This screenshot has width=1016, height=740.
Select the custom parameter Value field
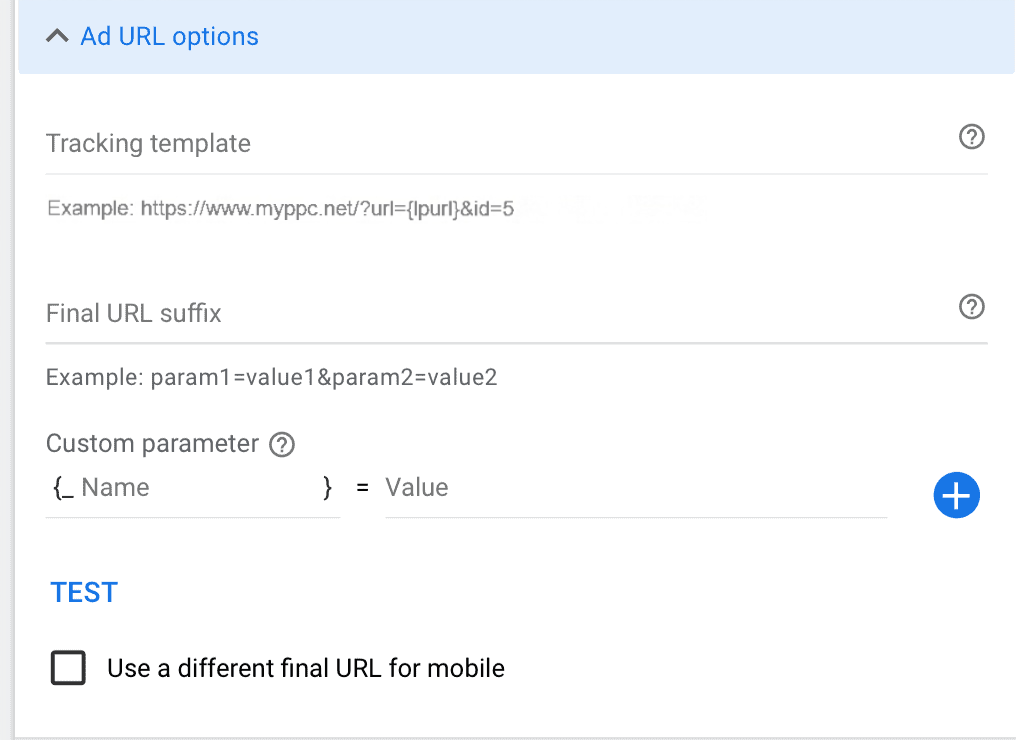click(x=636, y=488)
